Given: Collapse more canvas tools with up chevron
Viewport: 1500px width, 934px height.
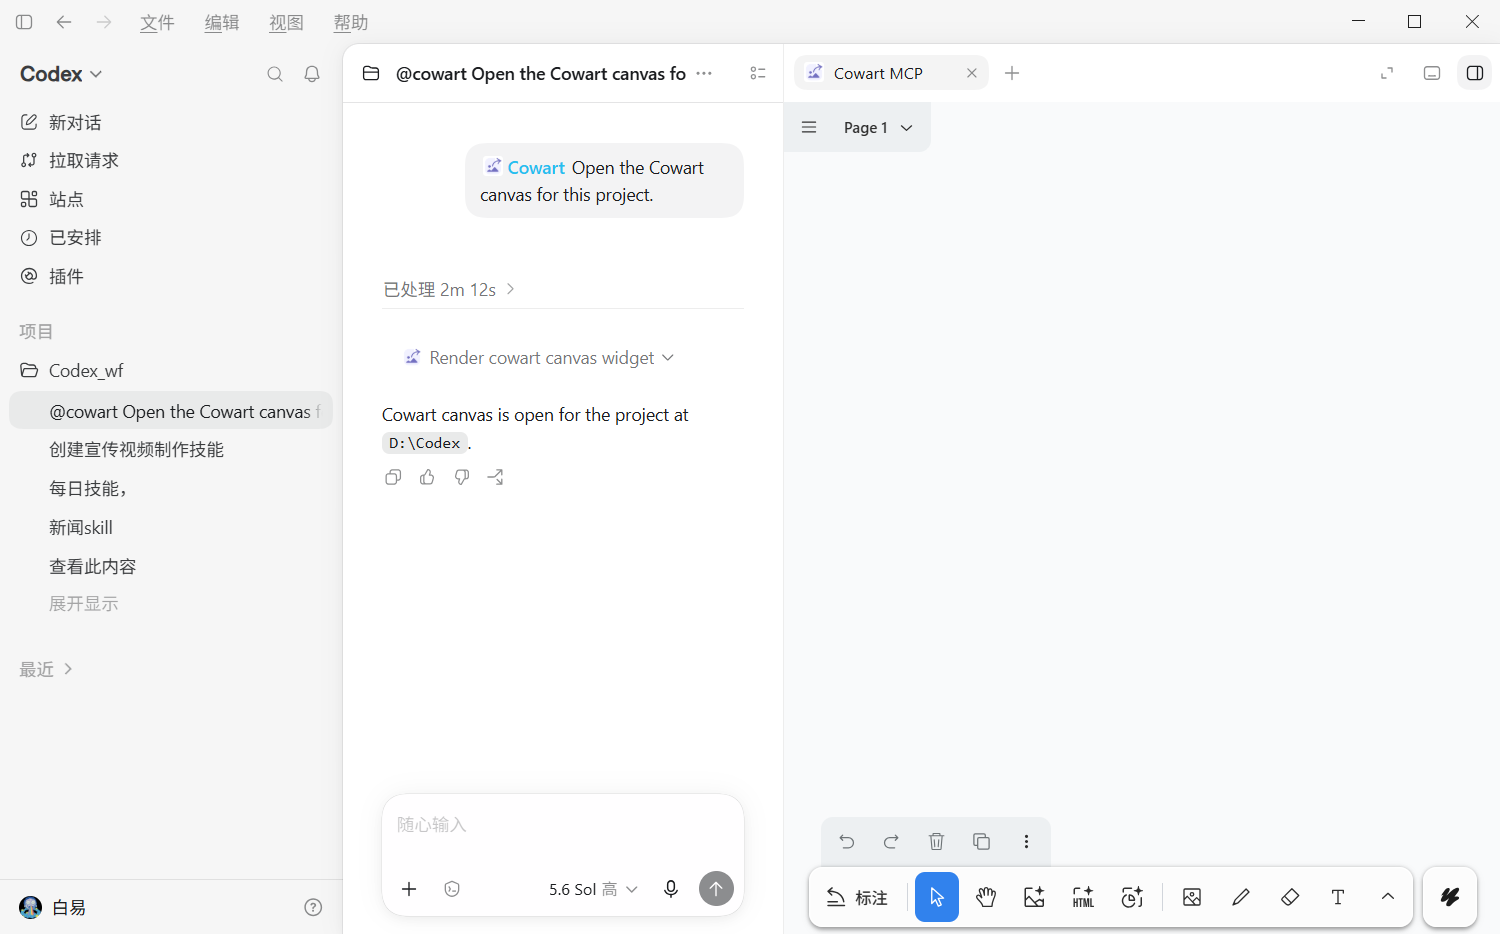Looking at the screenshot, I should (x=1388, y=897).
